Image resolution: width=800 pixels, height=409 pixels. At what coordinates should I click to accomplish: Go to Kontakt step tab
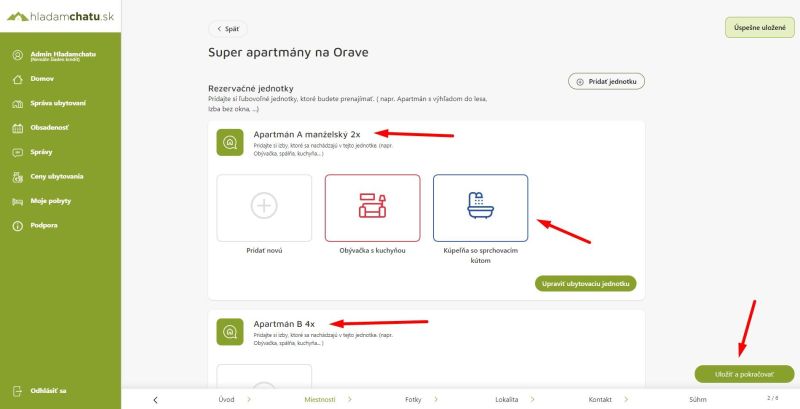[x=600, y=400]
